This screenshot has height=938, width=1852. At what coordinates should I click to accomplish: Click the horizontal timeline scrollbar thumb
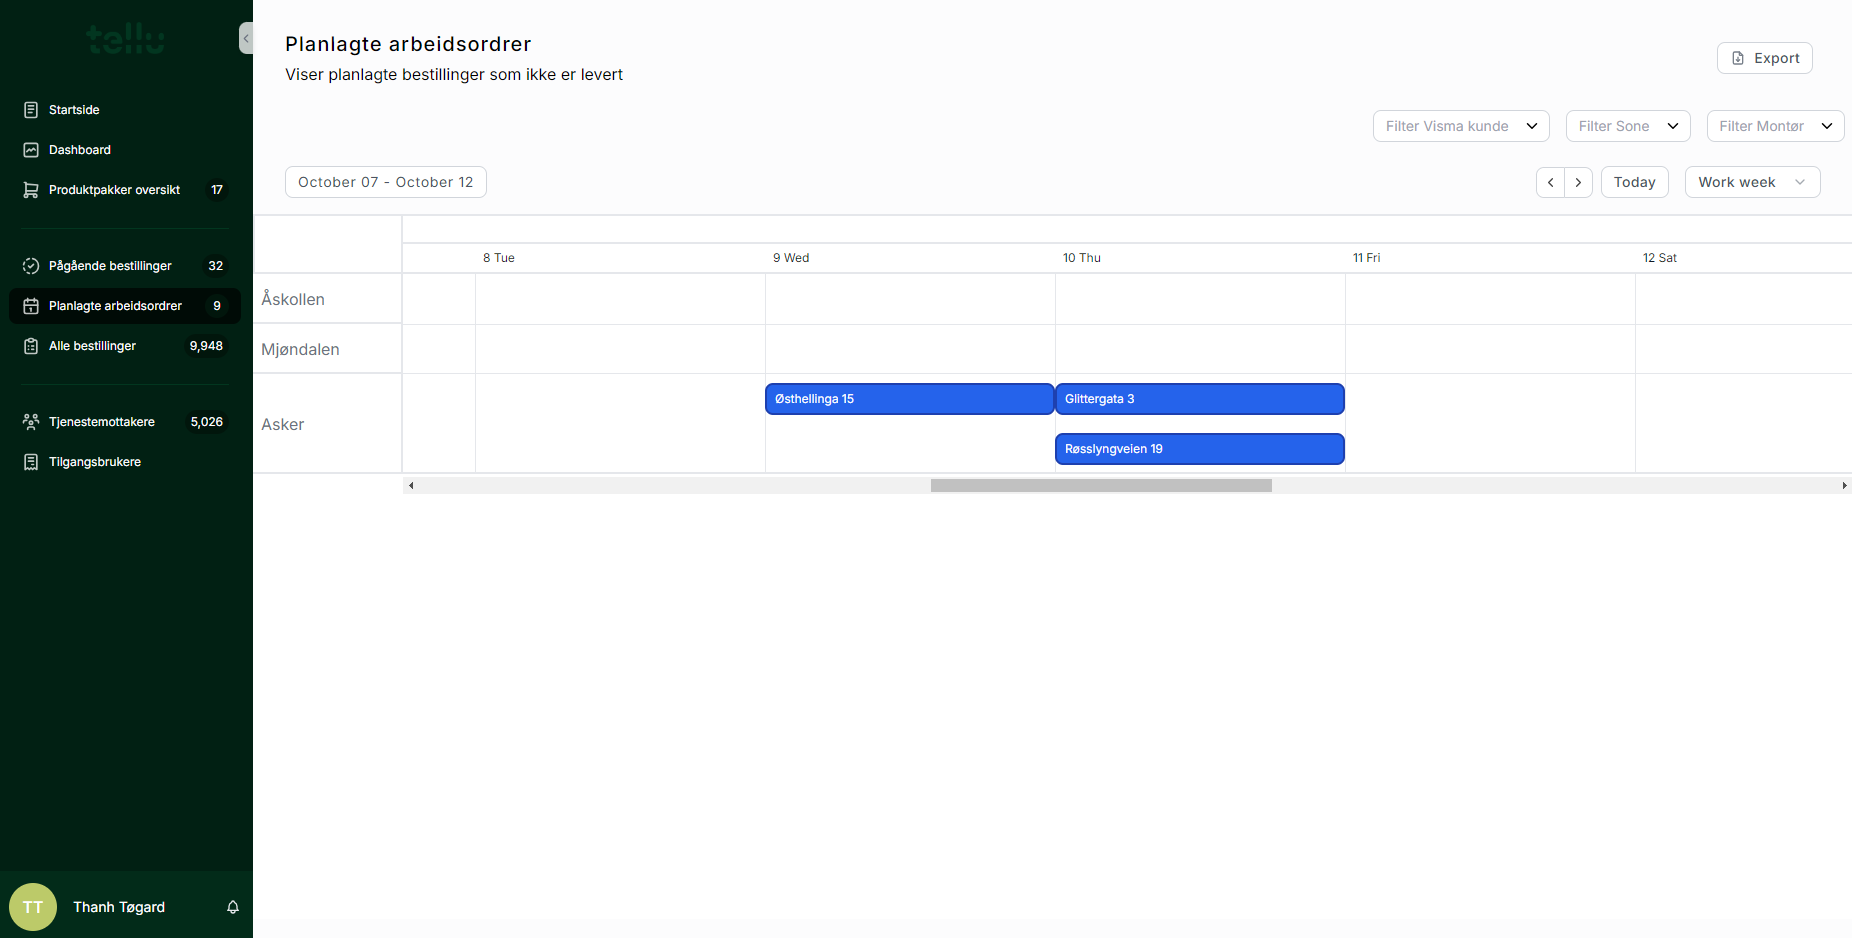pos(1100,486)
